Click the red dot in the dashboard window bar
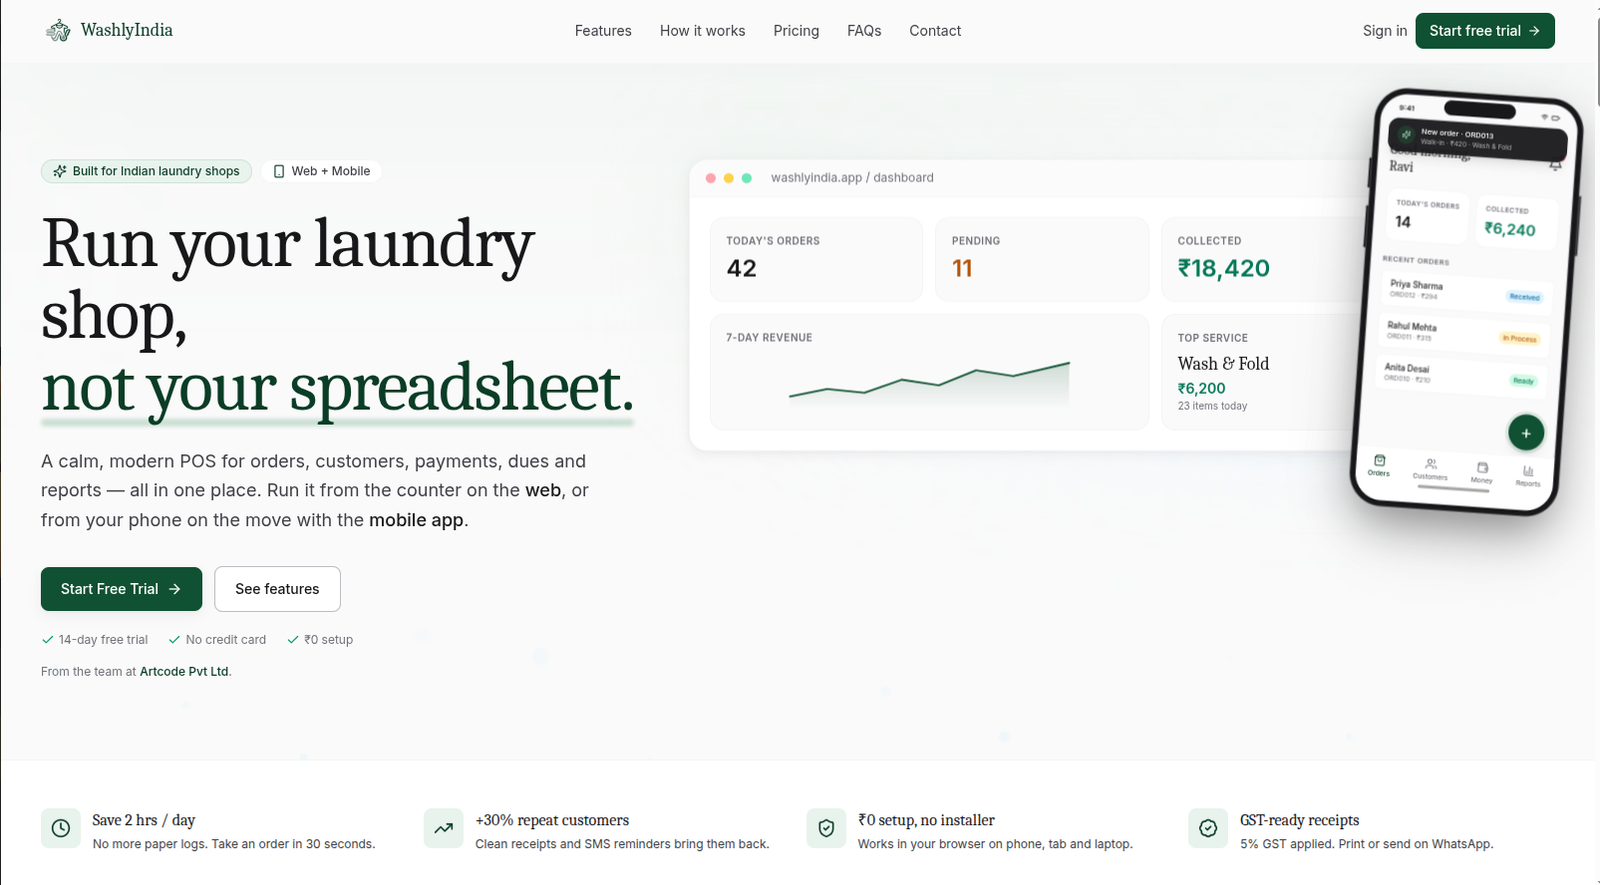1600x885 pixels. pos(711,178)
